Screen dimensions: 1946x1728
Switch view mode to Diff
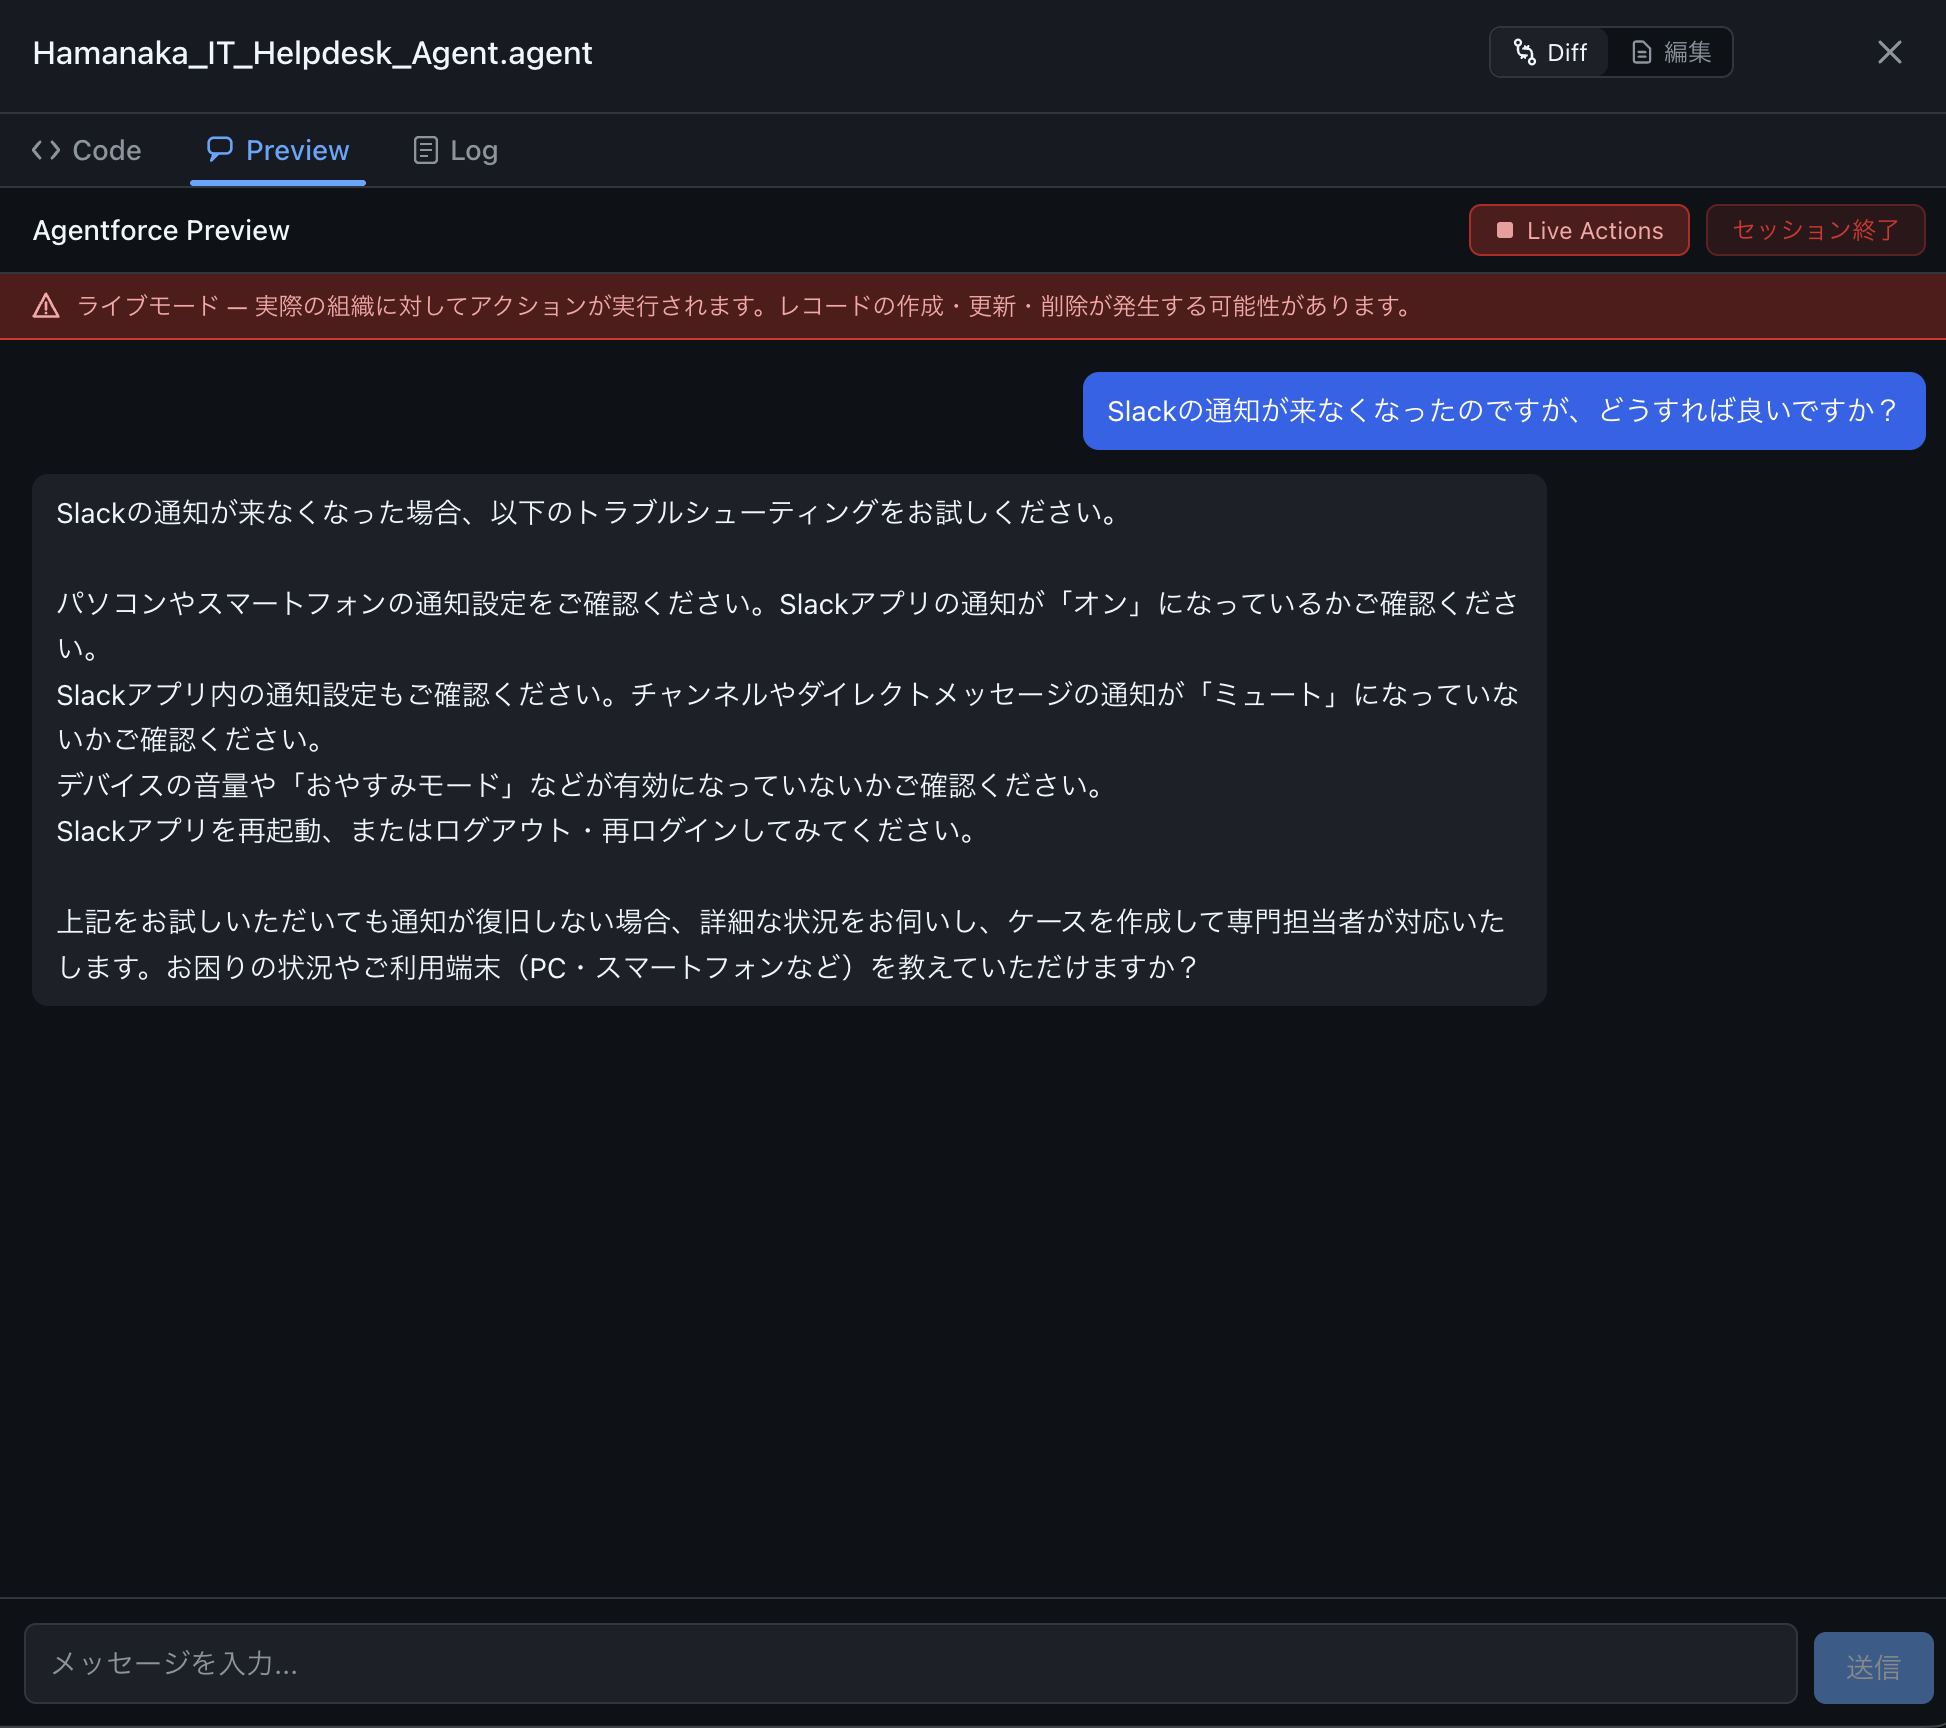(1566, 52)
